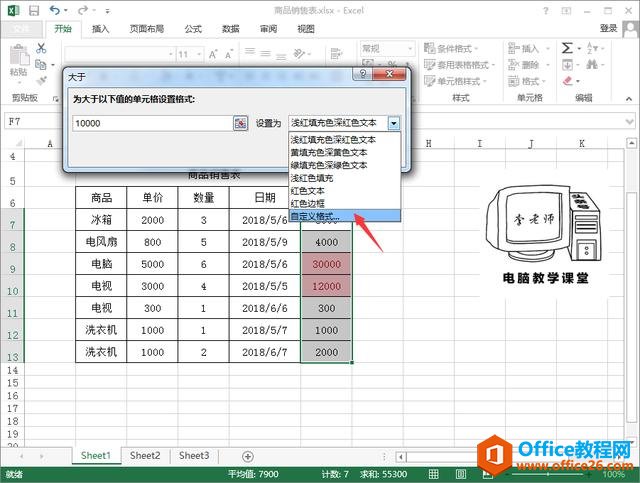Expand the formula bar
Screen dimensions: 640x483
(x=629, y=121)
